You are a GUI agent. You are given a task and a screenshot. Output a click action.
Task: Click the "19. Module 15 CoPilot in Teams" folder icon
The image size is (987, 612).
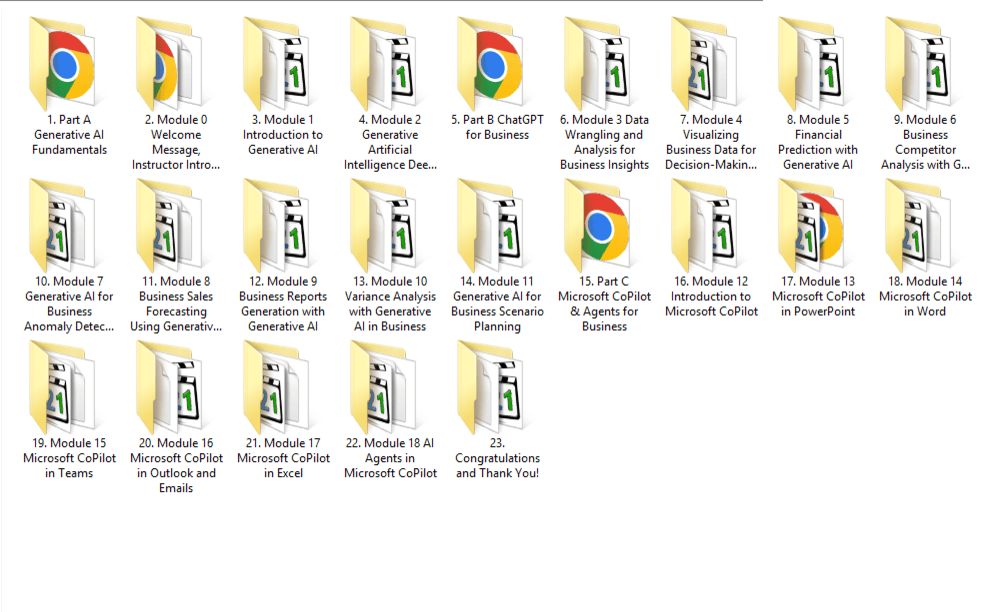point(63,387)
